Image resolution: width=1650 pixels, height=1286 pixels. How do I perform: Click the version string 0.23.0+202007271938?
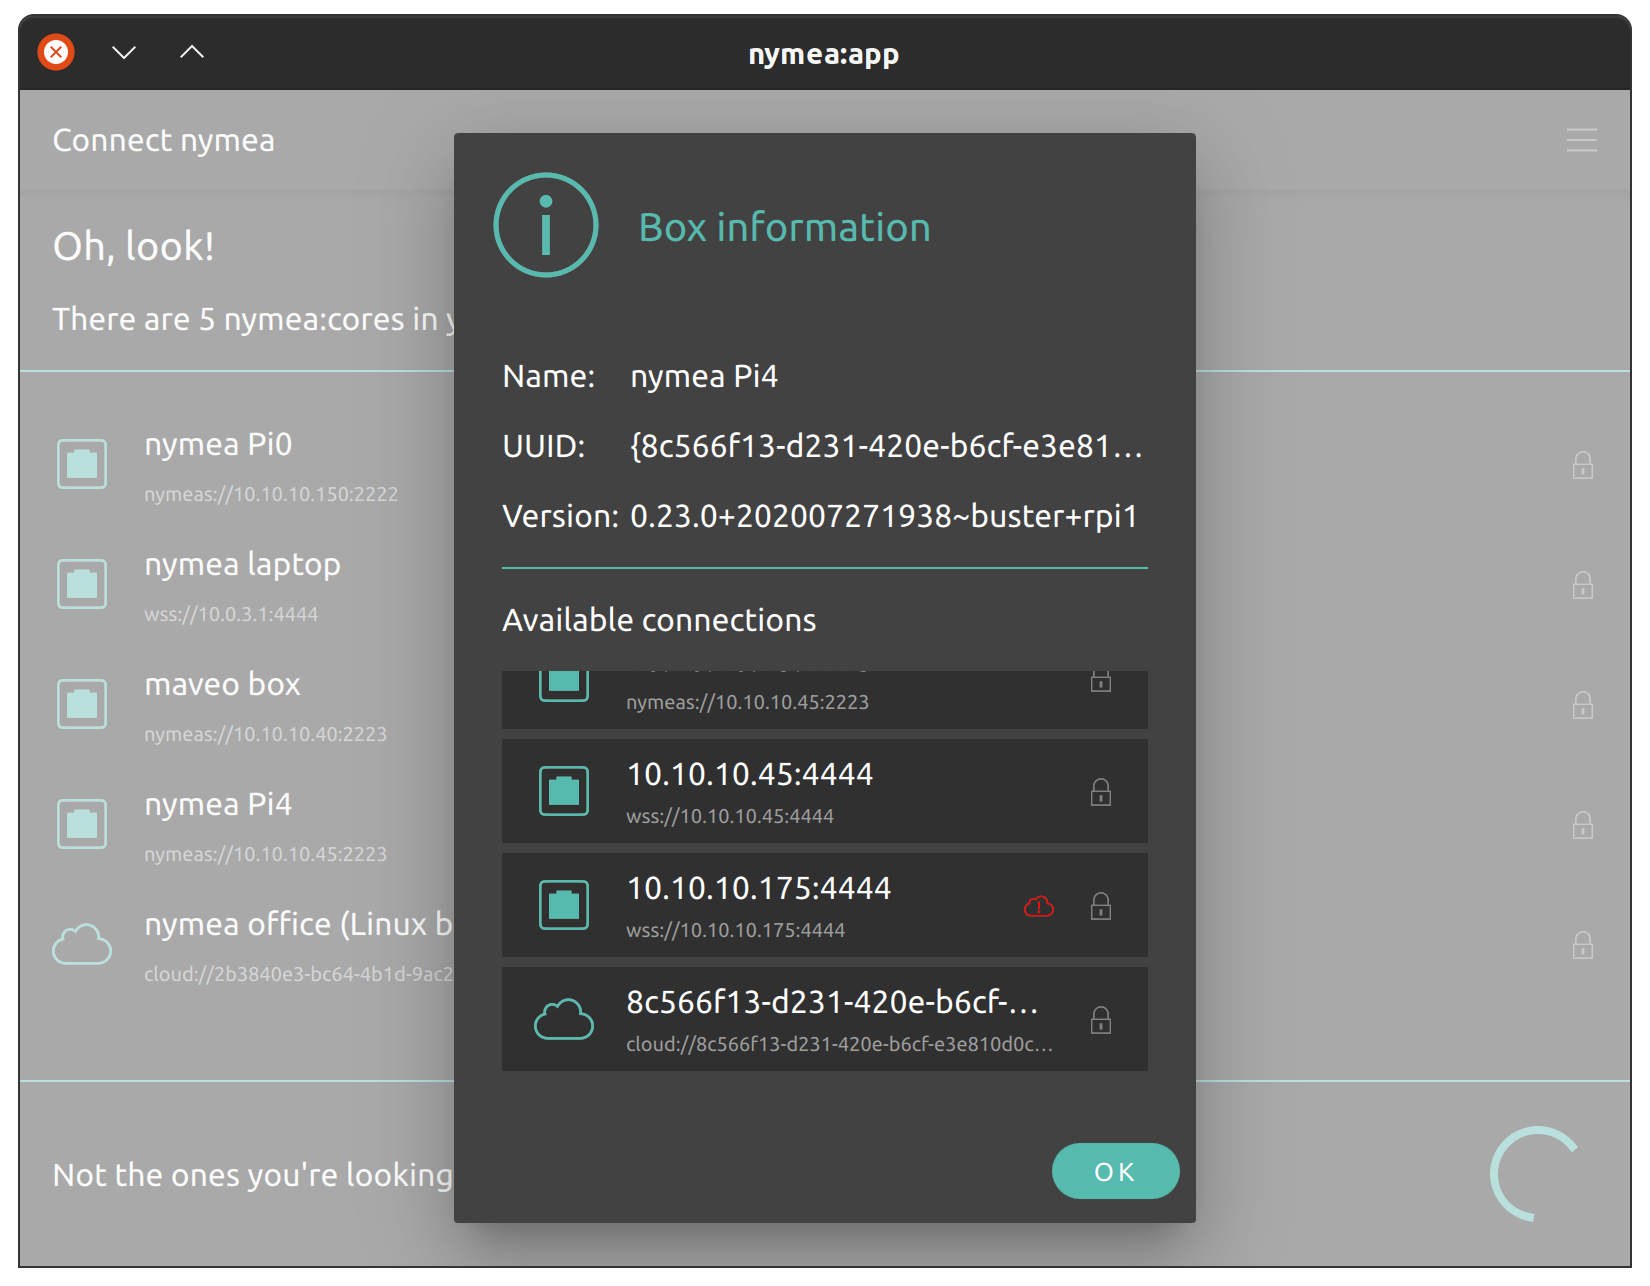[x=884, y=516]
